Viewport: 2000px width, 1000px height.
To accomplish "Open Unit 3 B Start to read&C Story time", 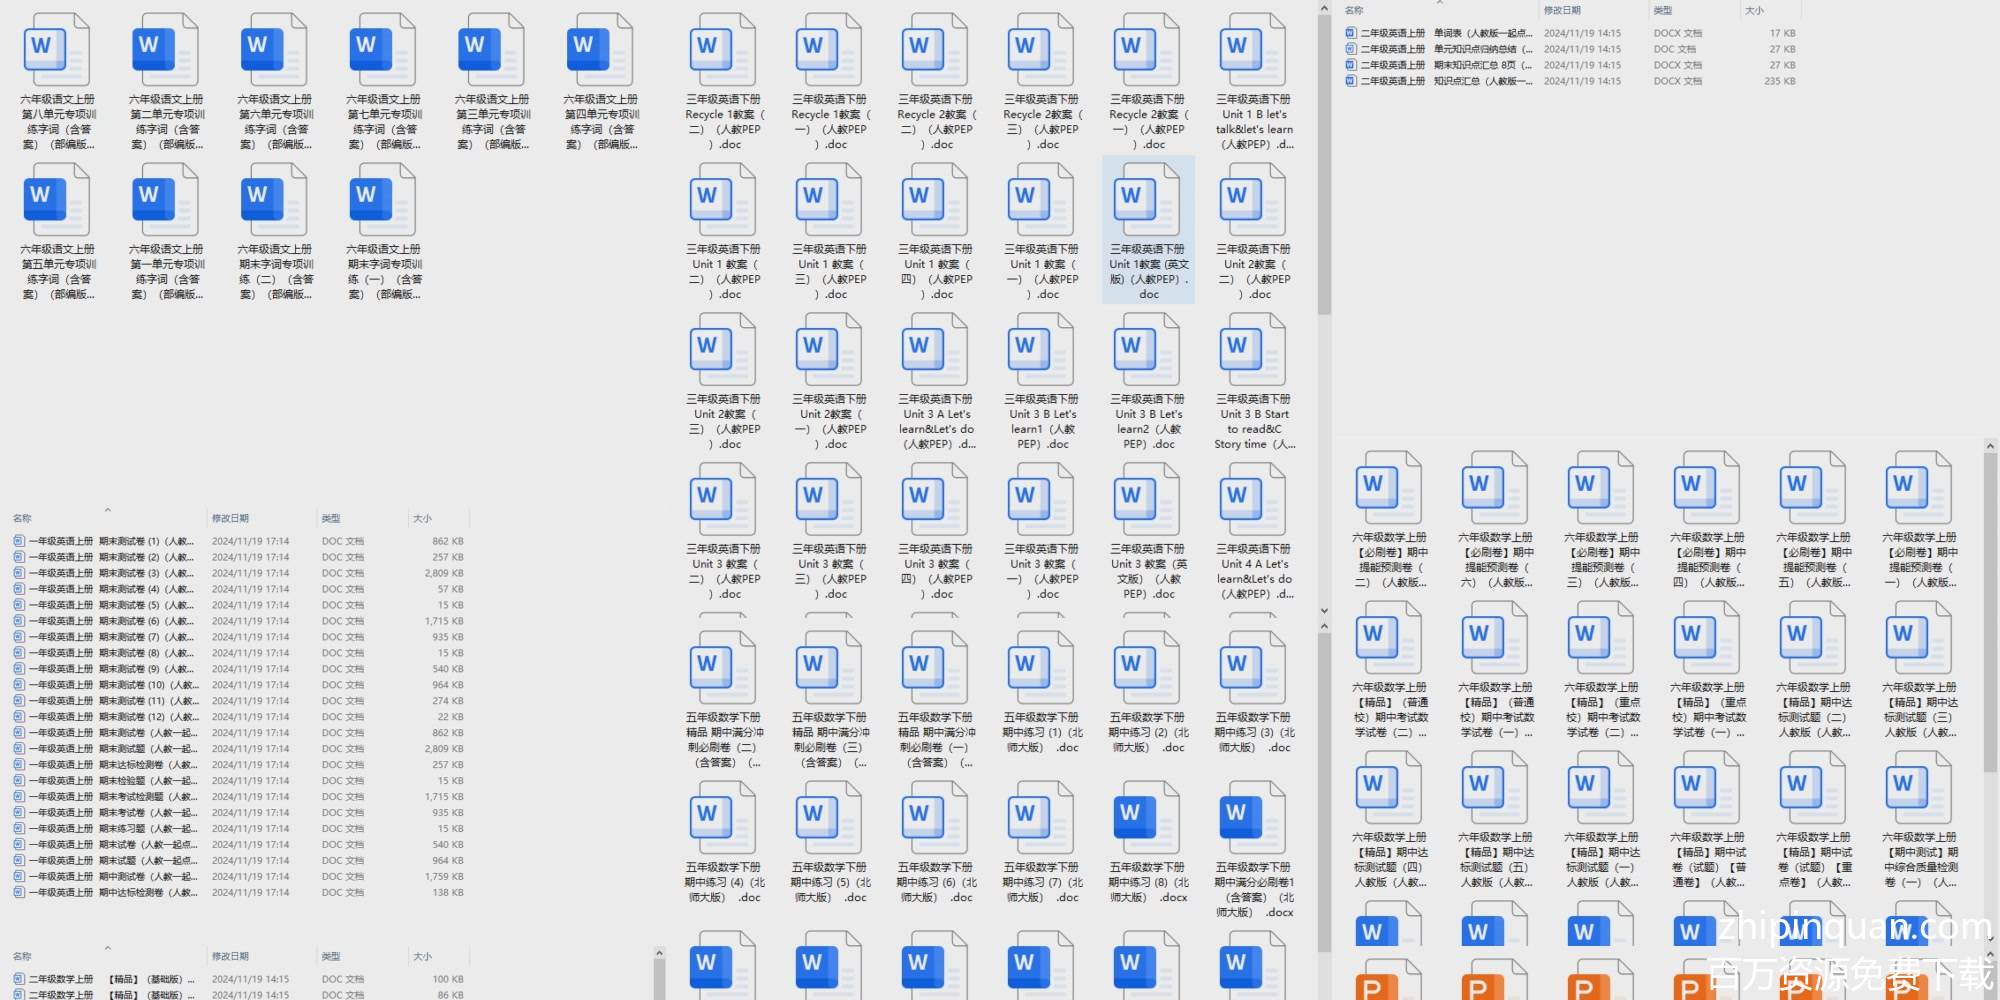I will pyautogui.click(x=1254, y=350).
